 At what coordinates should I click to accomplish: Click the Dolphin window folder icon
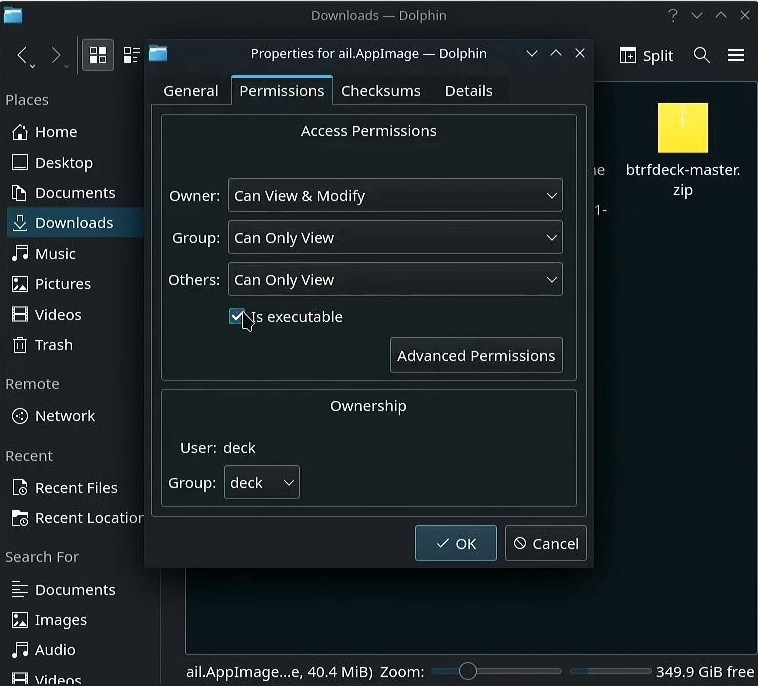(x=13, y=15)
